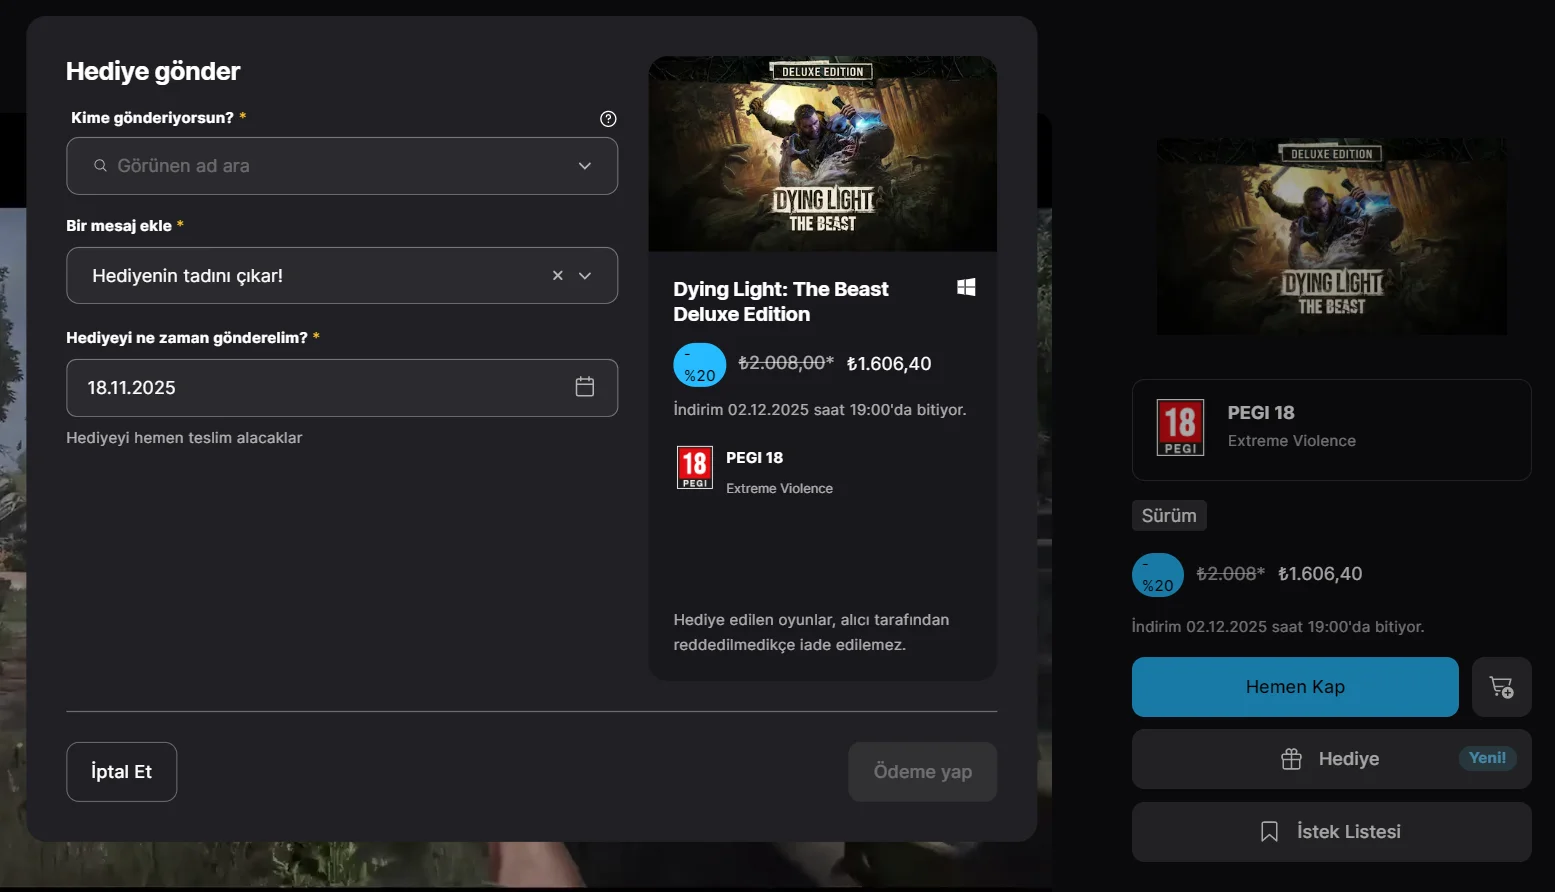The height and width of the screenshot is (892, 1555).
Task: Click the delivery date field 18.11.2025
Action: [342, 388]
